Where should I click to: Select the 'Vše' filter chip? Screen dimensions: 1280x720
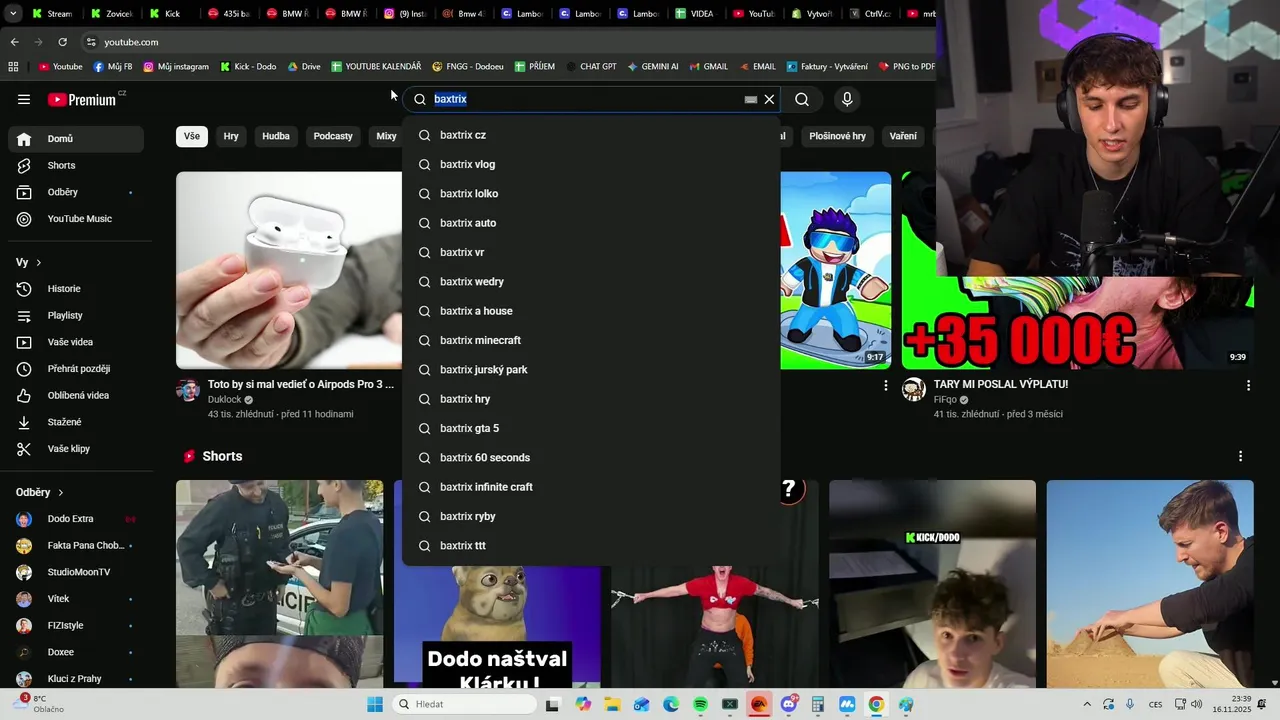pos(192,136)
